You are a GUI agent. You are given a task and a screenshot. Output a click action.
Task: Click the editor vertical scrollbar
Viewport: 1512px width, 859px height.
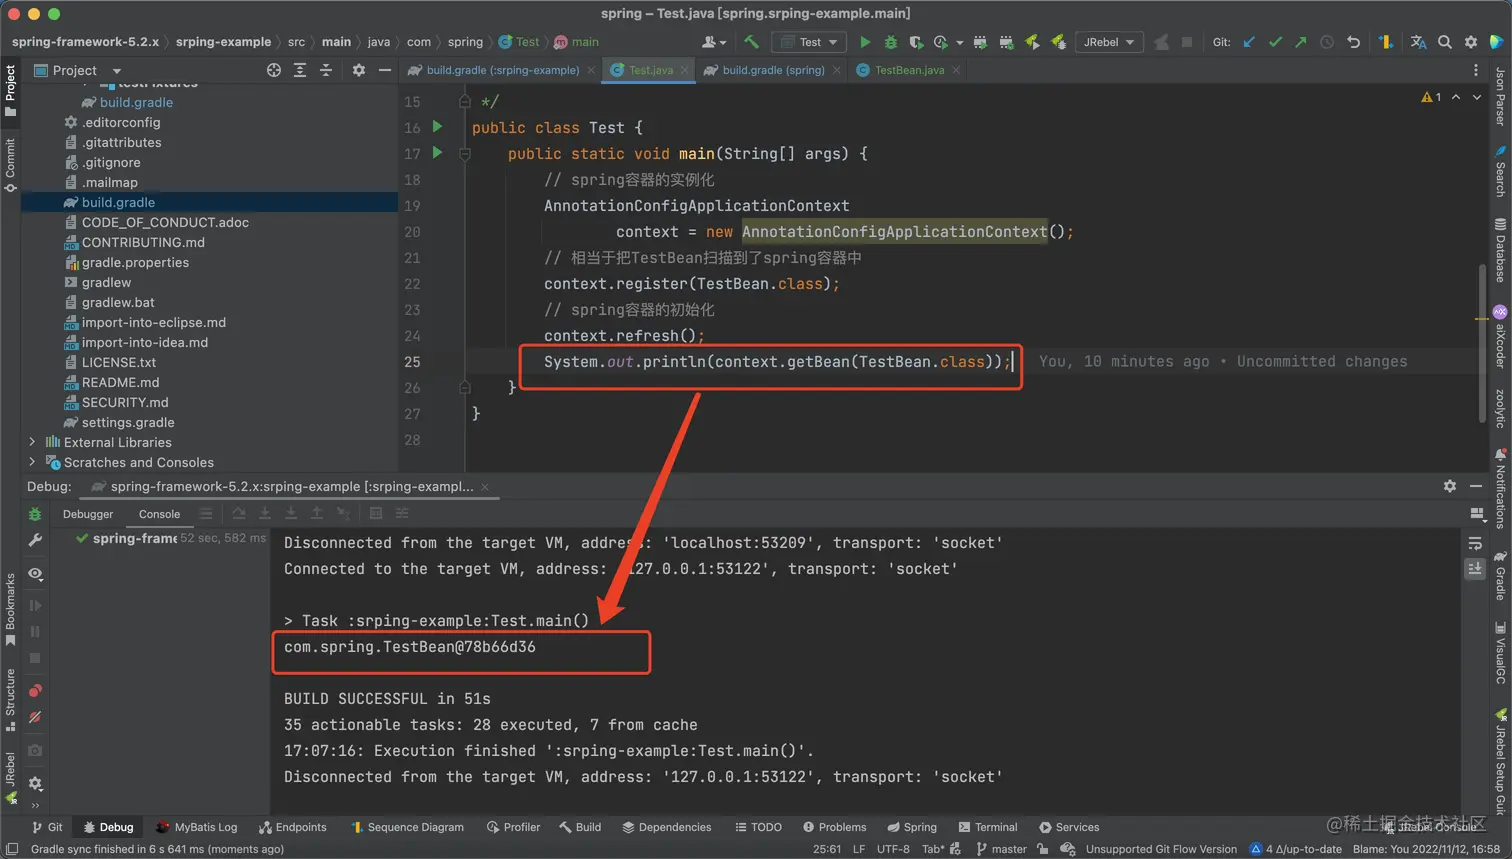tap(1482, 343)
